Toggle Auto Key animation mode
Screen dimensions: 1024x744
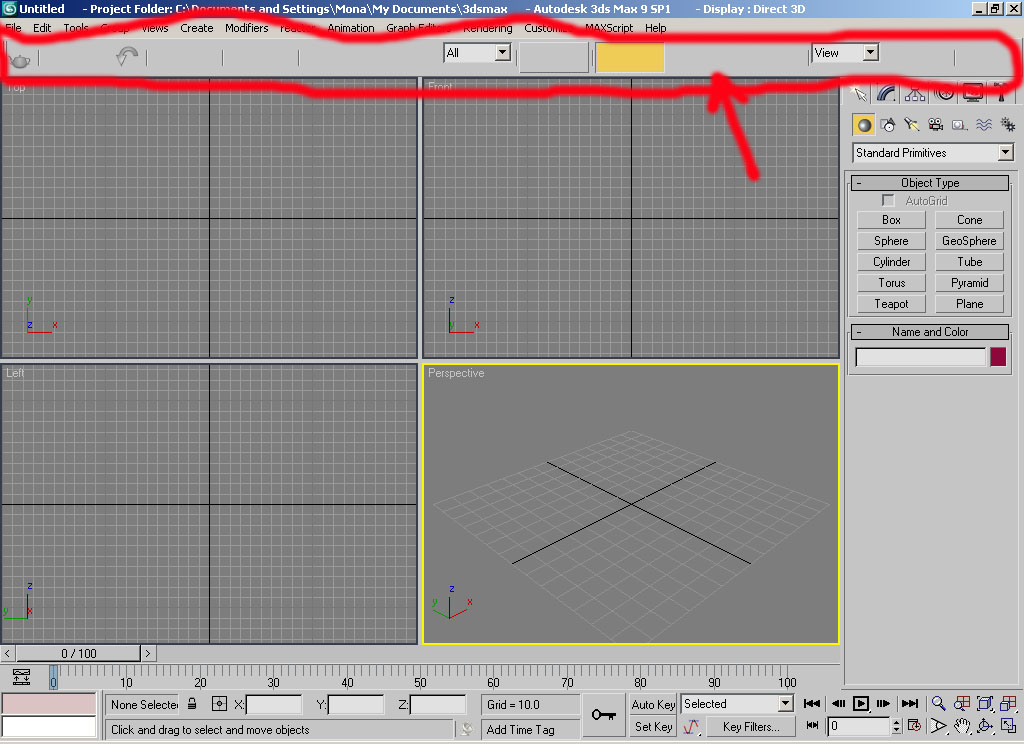[653, 704]
